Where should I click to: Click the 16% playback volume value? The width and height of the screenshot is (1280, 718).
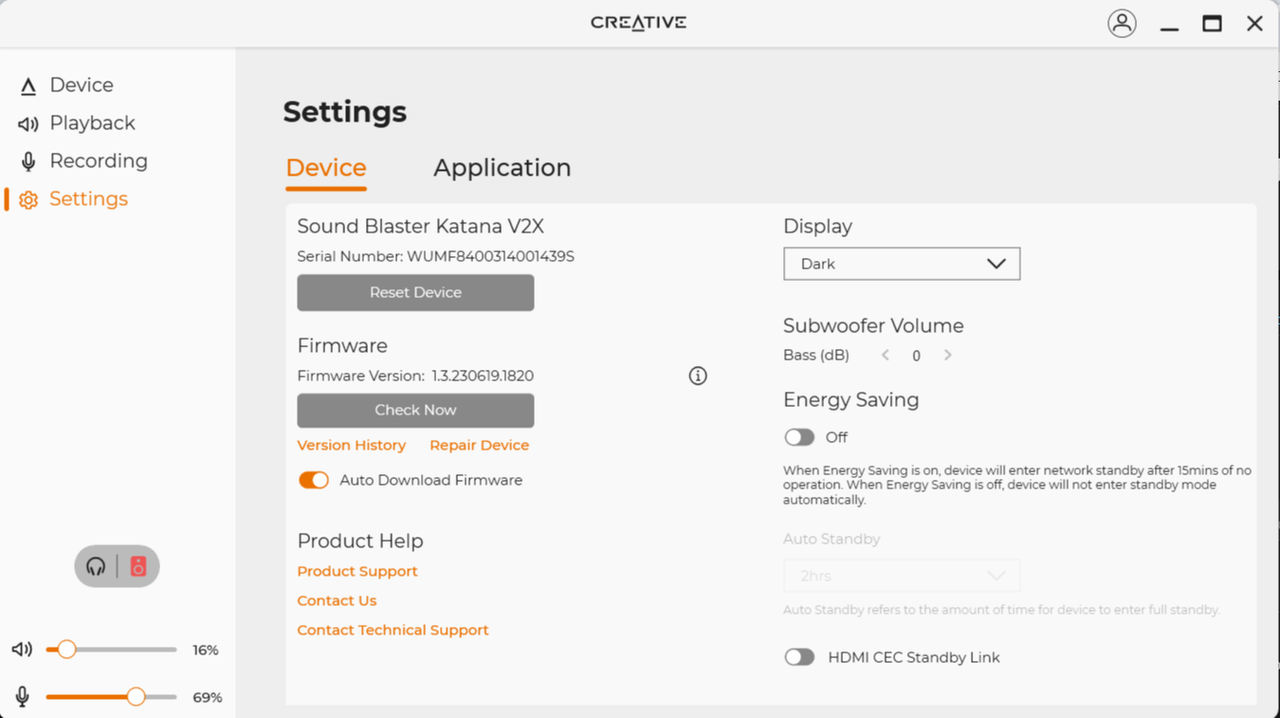point(205,650)
